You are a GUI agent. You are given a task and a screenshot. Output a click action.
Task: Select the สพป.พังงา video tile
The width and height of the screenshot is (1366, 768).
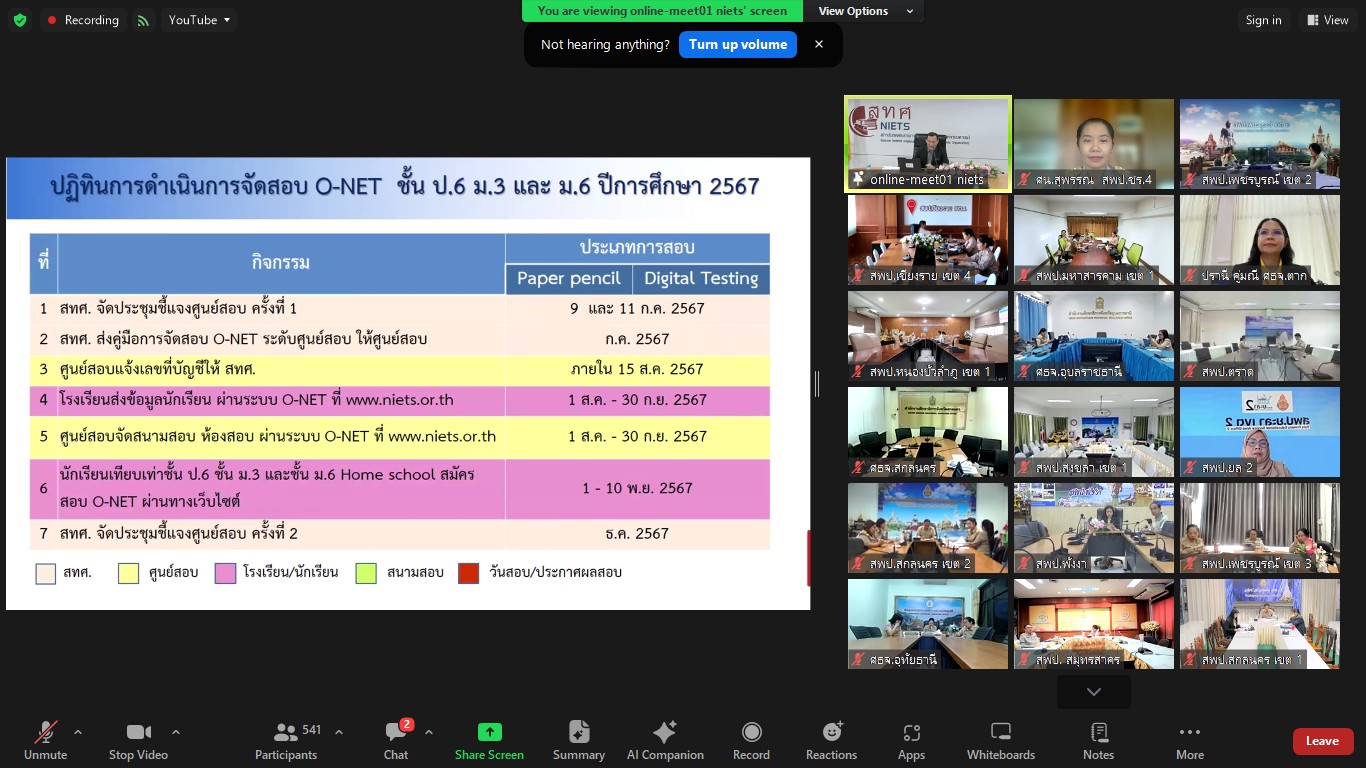point(1094,528)
